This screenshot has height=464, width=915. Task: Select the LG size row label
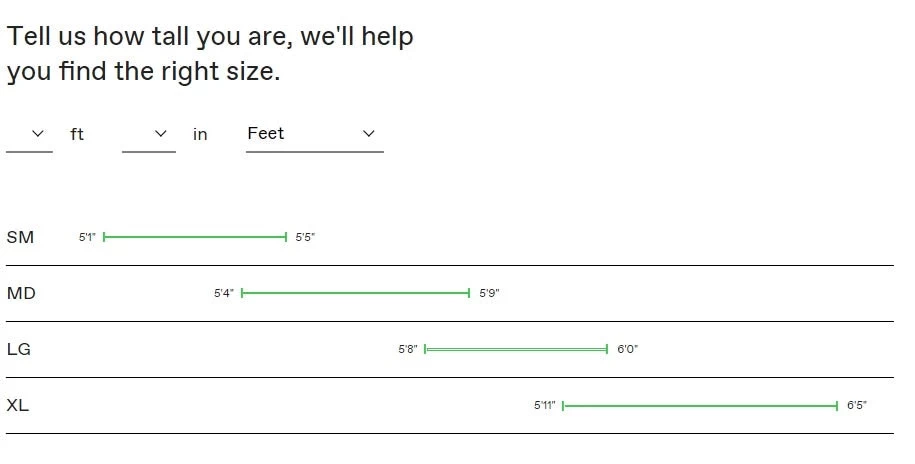(19, 349)
